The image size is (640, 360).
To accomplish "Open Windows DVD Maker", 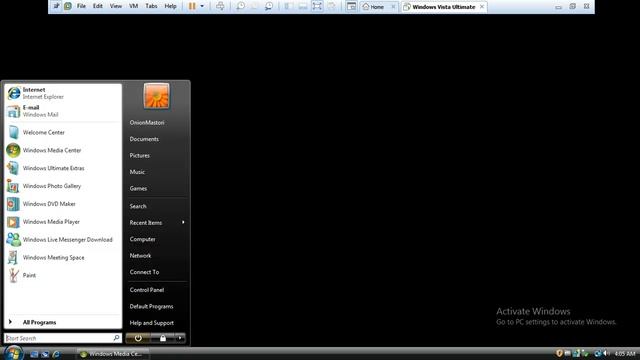I will [x=63, y=204].
